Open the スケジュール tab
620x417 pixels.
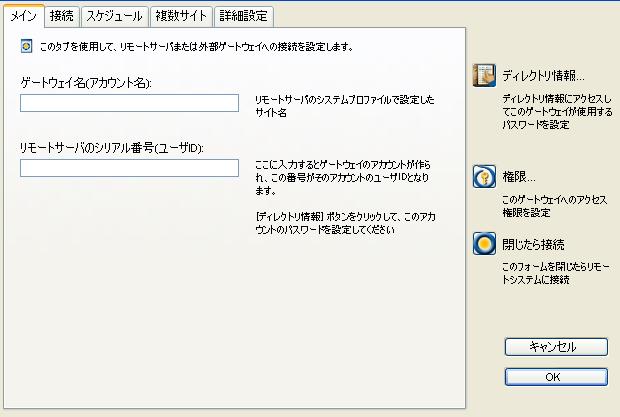coord(114,16)
